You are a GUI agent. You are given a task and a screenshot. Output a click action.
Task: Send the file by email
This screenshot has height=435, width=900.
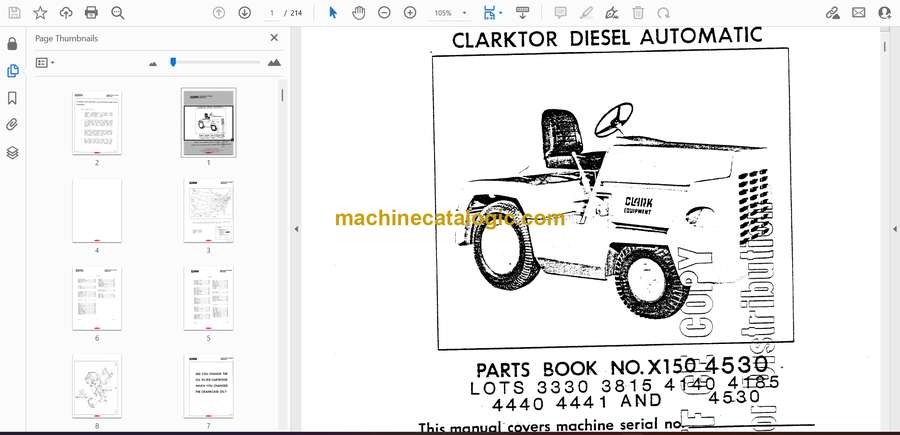click(x=859, y=13)
